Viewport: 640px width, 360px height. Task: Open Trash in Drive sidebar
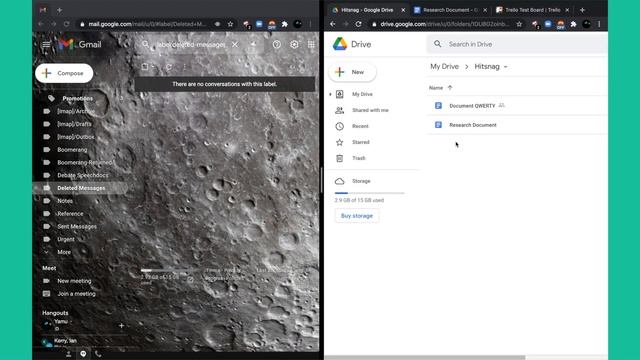[x=359, y=158]
